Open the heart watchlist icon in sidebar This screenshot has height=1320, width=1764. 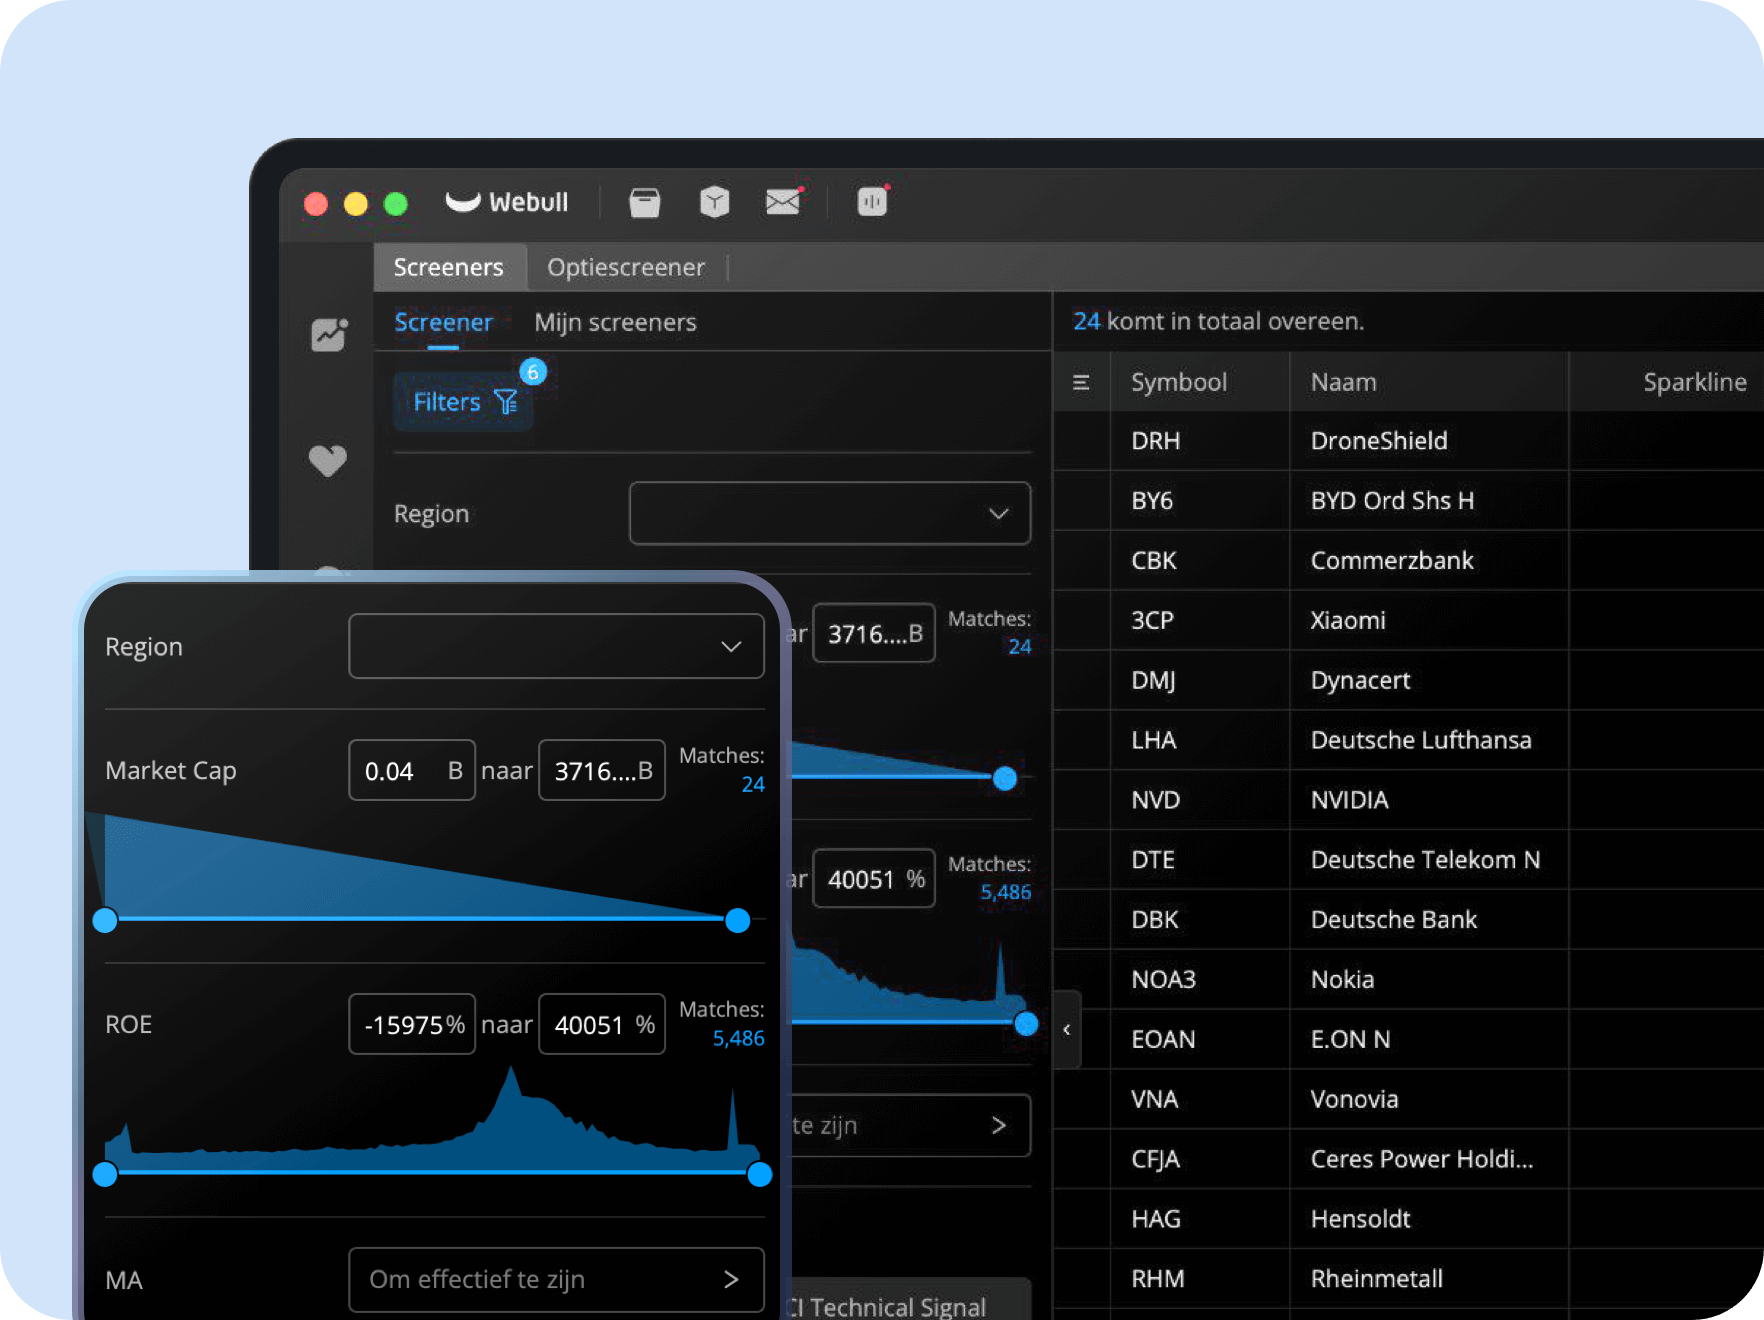328,460
